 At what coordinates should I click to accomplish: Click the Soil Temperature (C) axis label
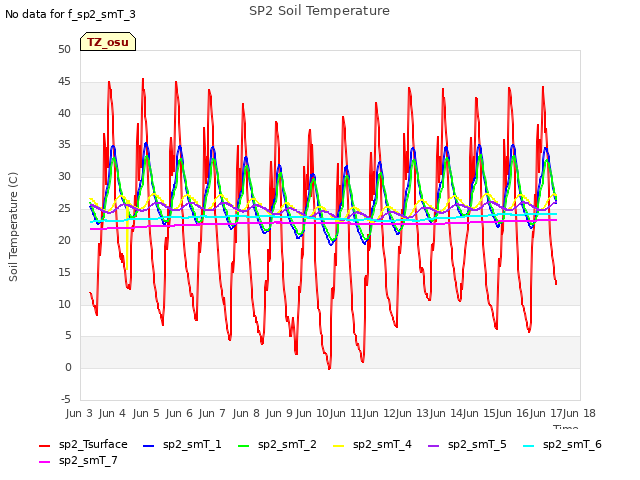13,227
